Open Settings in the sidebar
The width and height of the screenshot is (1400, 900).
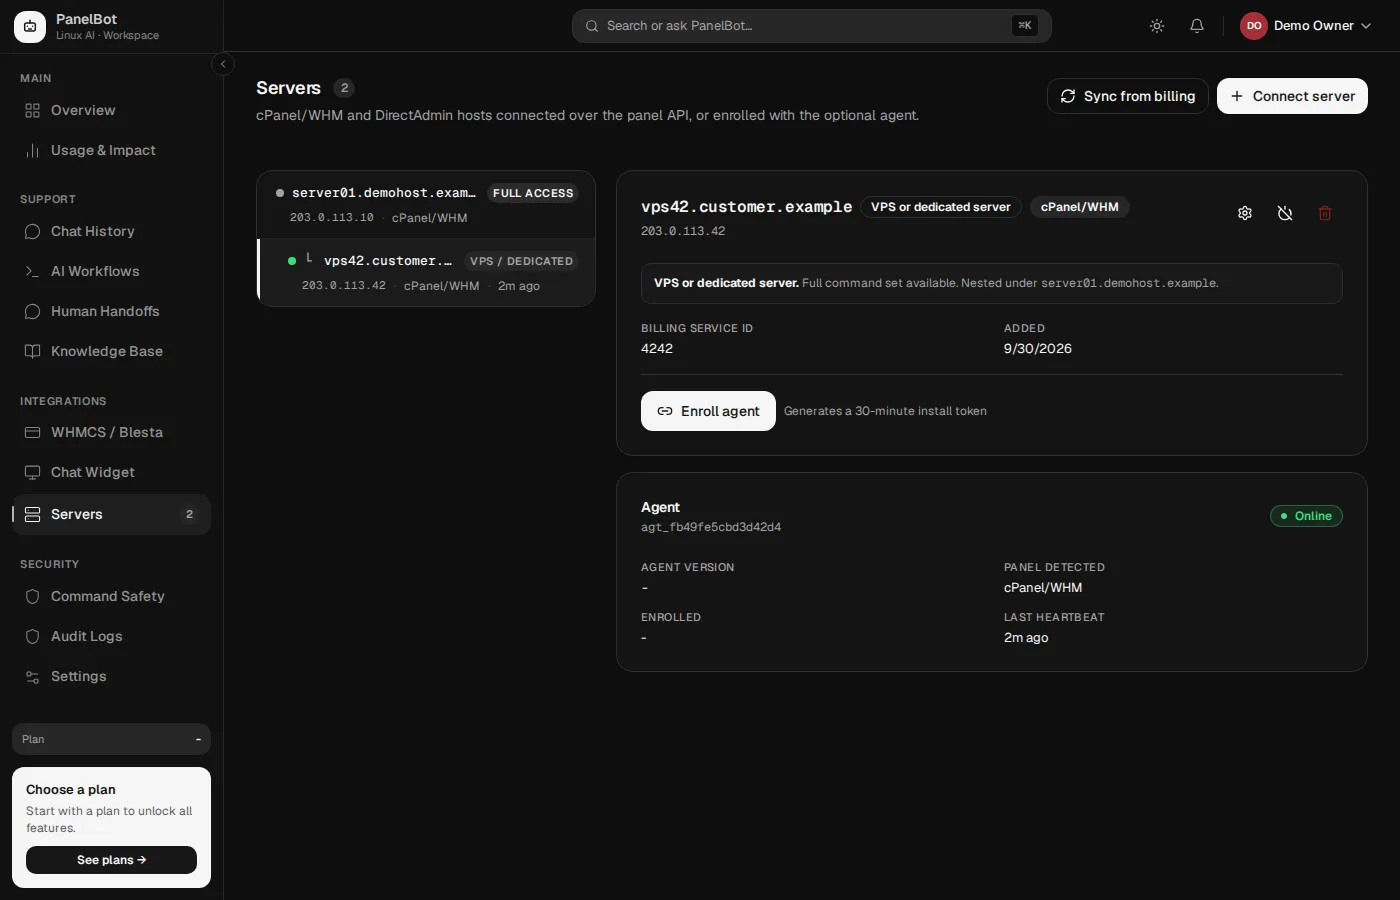pos(111,676)
